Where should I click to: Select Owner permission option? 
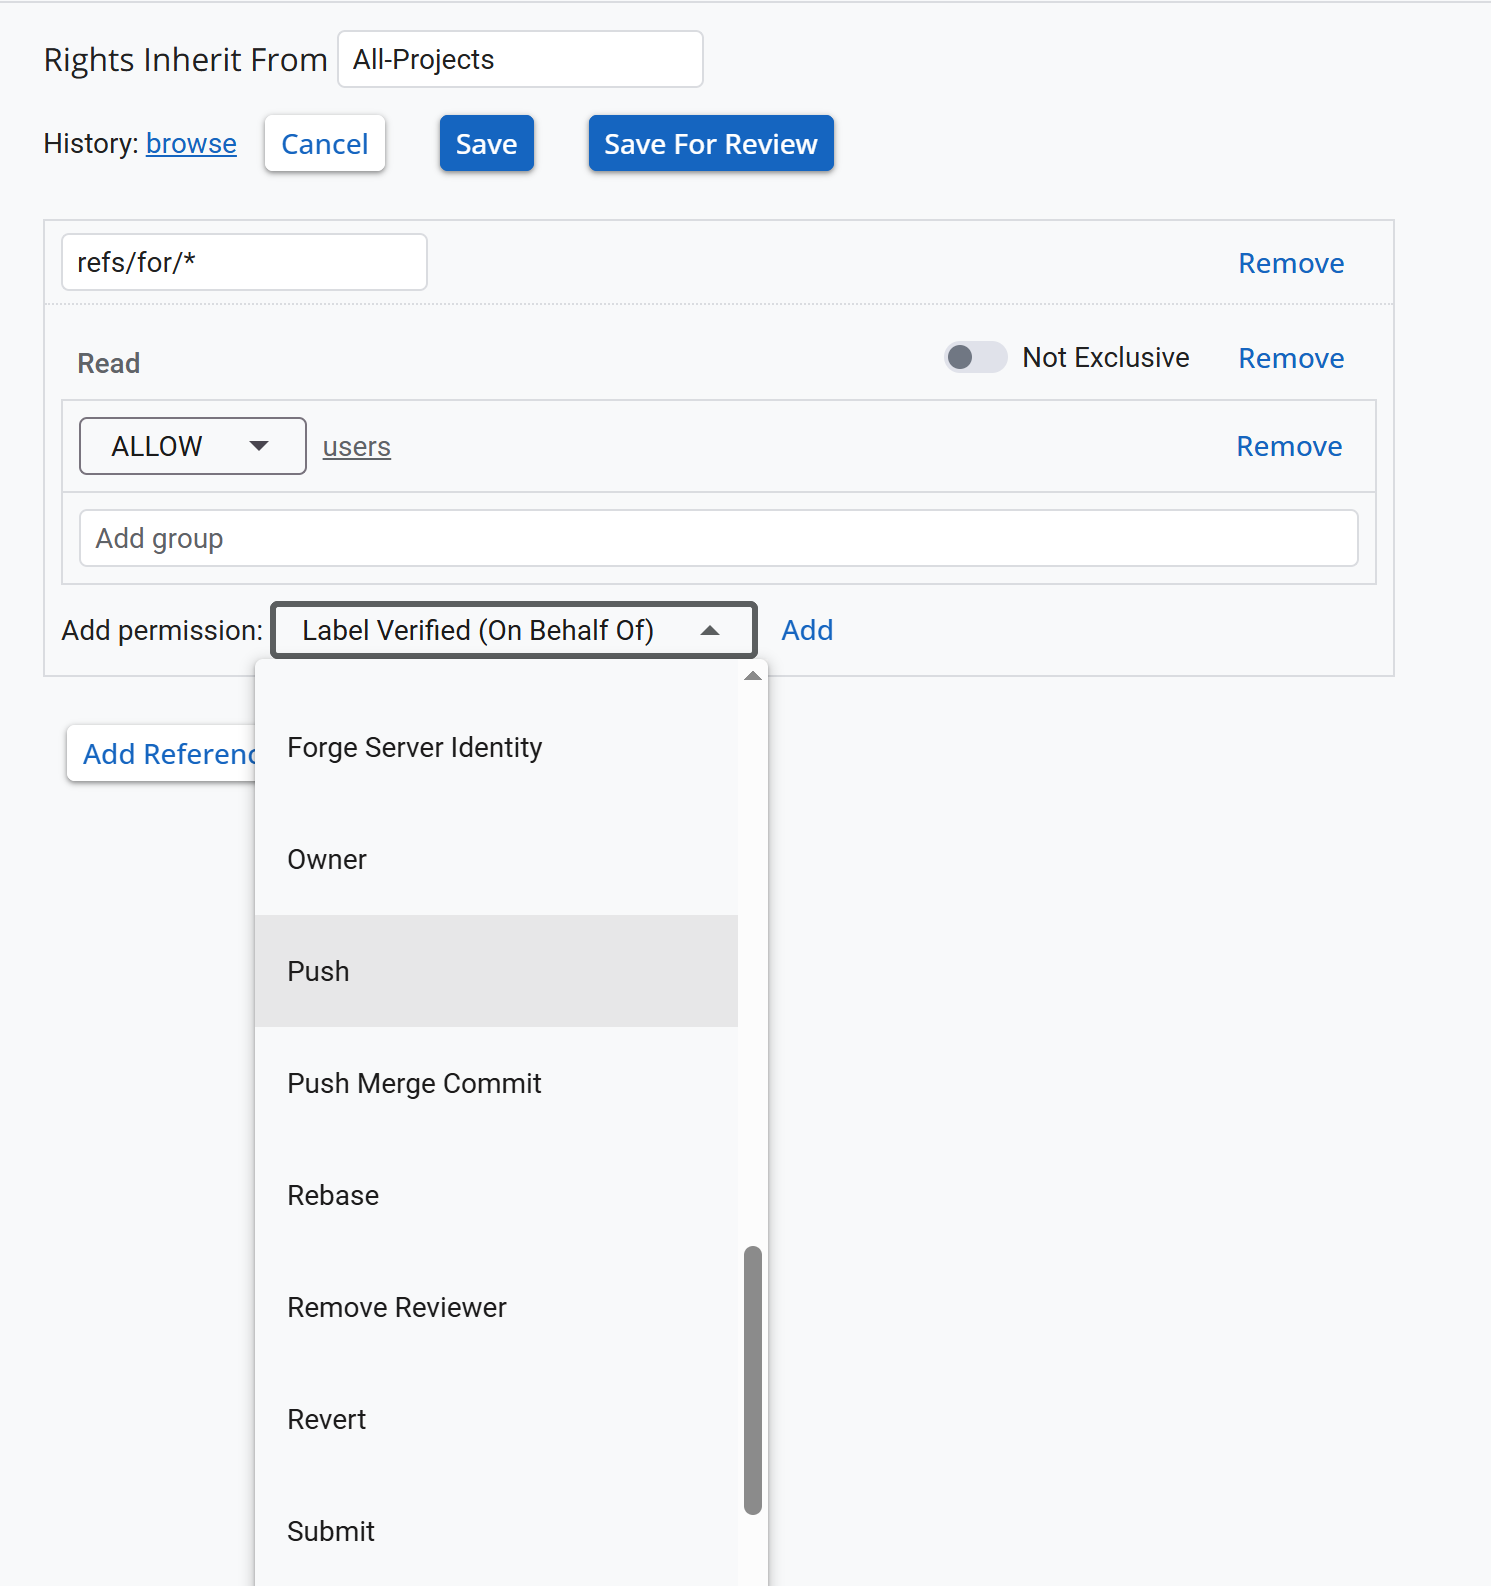pyautogui.click(x=496, y=860)
